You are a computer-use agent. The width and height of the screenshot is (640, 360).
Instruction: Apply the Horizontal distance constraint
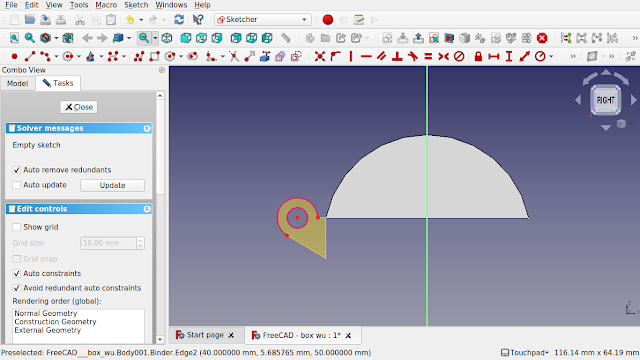494,56
